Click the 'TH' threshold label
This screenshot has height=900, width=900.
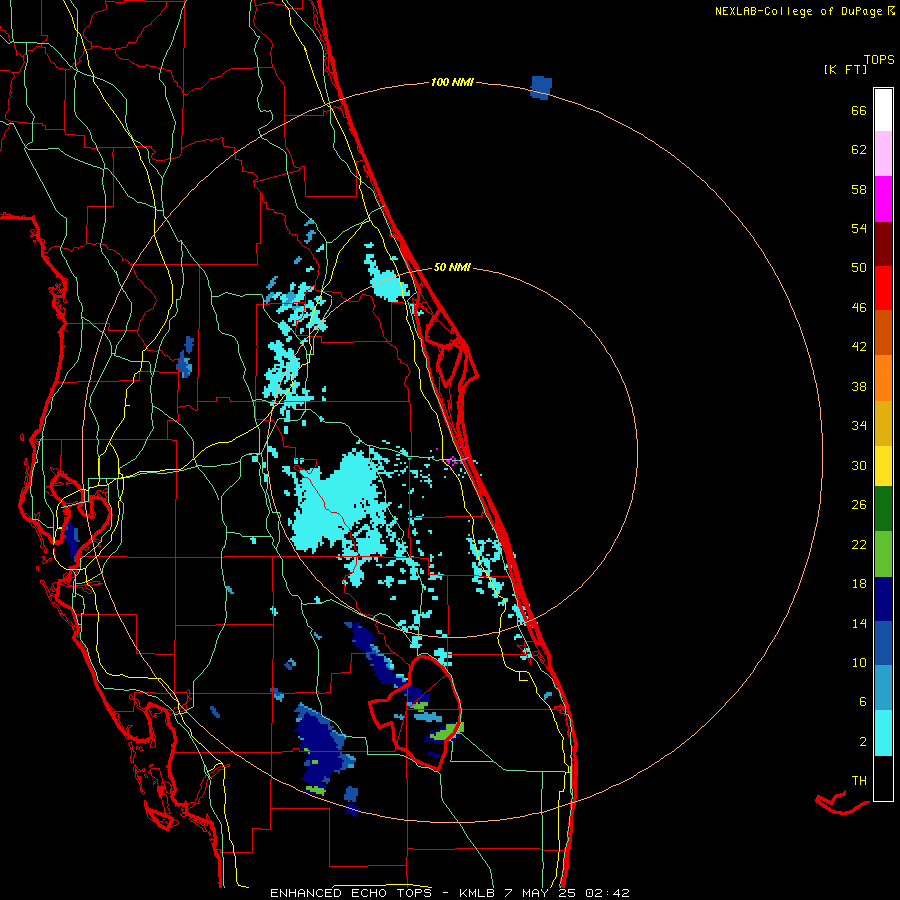point(859,781)
